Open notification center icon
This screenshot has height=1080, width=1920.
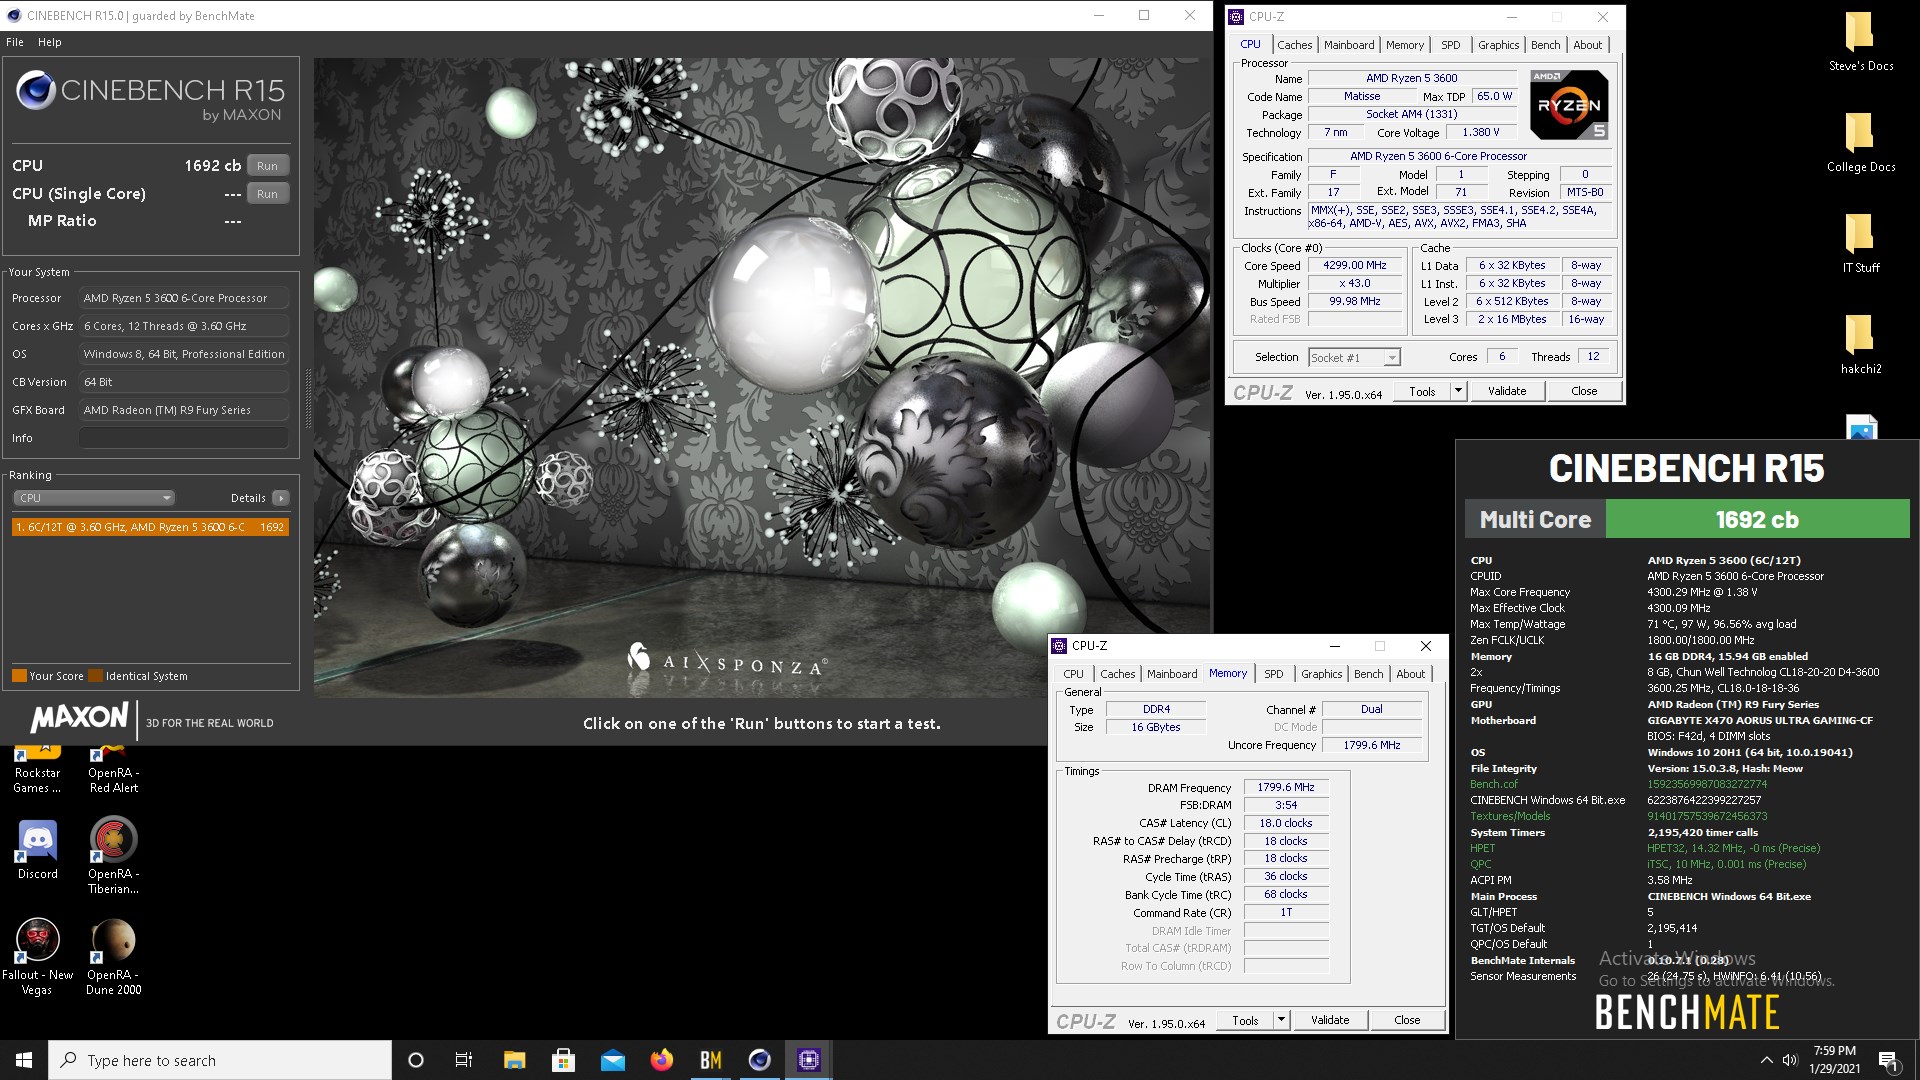(1889, 1061)
